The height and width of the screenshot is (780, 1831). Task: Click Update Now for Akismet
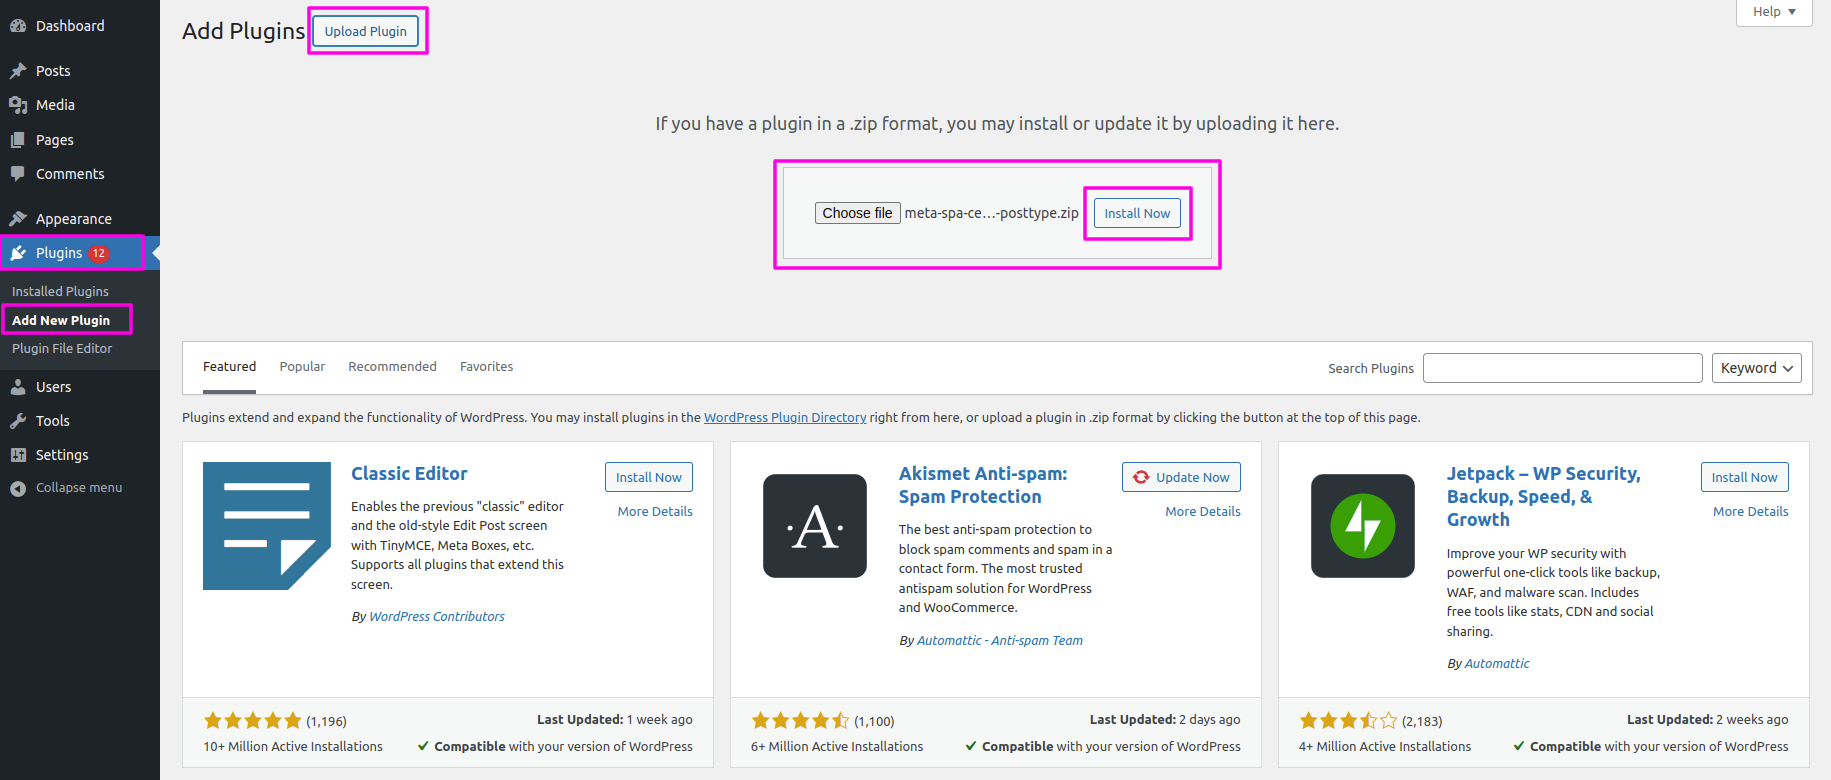(x=1181, y=477)
